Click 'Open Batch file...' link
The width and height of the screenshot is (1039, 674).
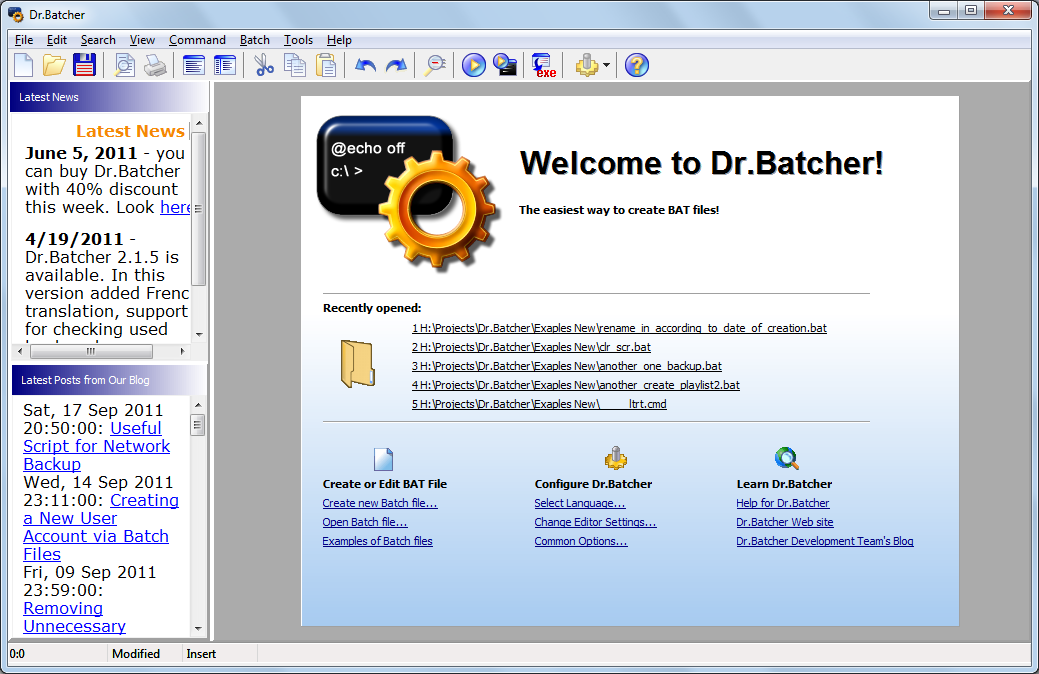[364, 522]
